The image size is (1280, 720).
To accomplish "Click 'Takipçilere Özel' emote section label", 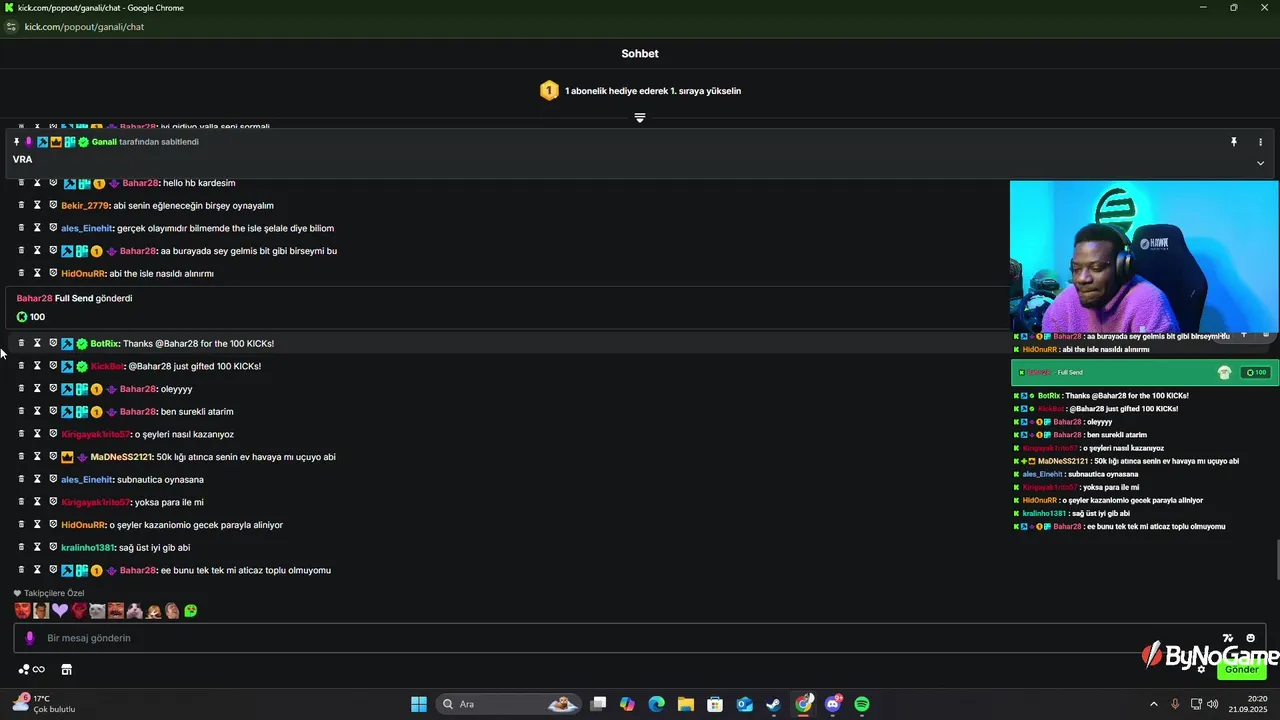I will (x=54, y=593).
